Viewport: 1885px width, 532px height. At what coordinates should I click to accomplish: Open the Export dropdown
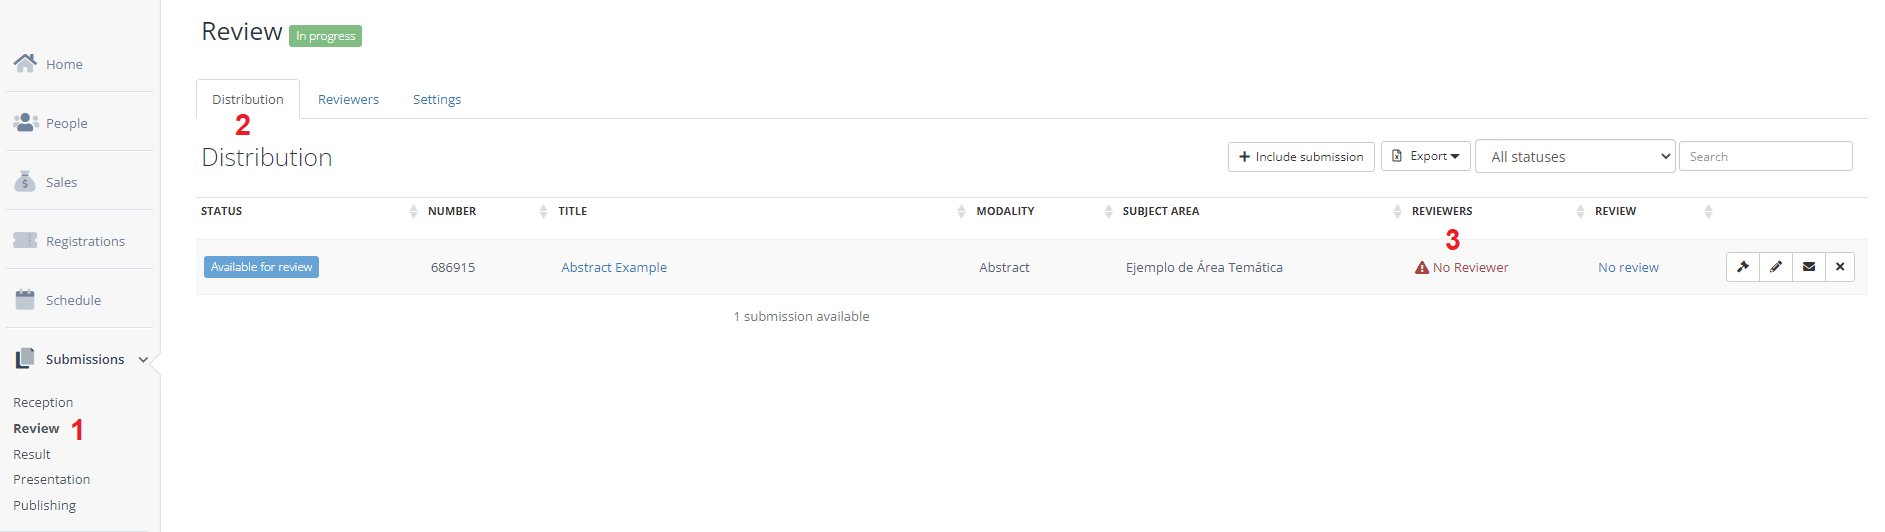point(1425,156)
